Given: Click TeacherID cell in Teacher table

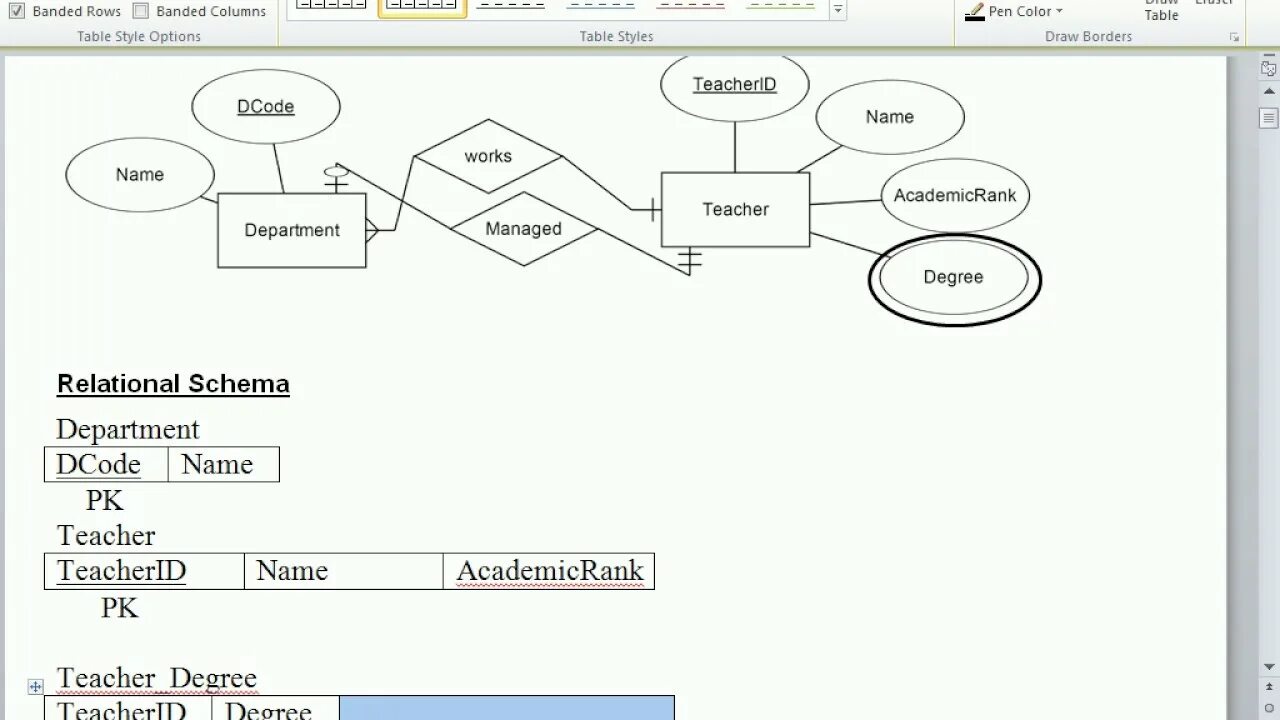Looking at the screenshot, I should [x=144, y=571].
